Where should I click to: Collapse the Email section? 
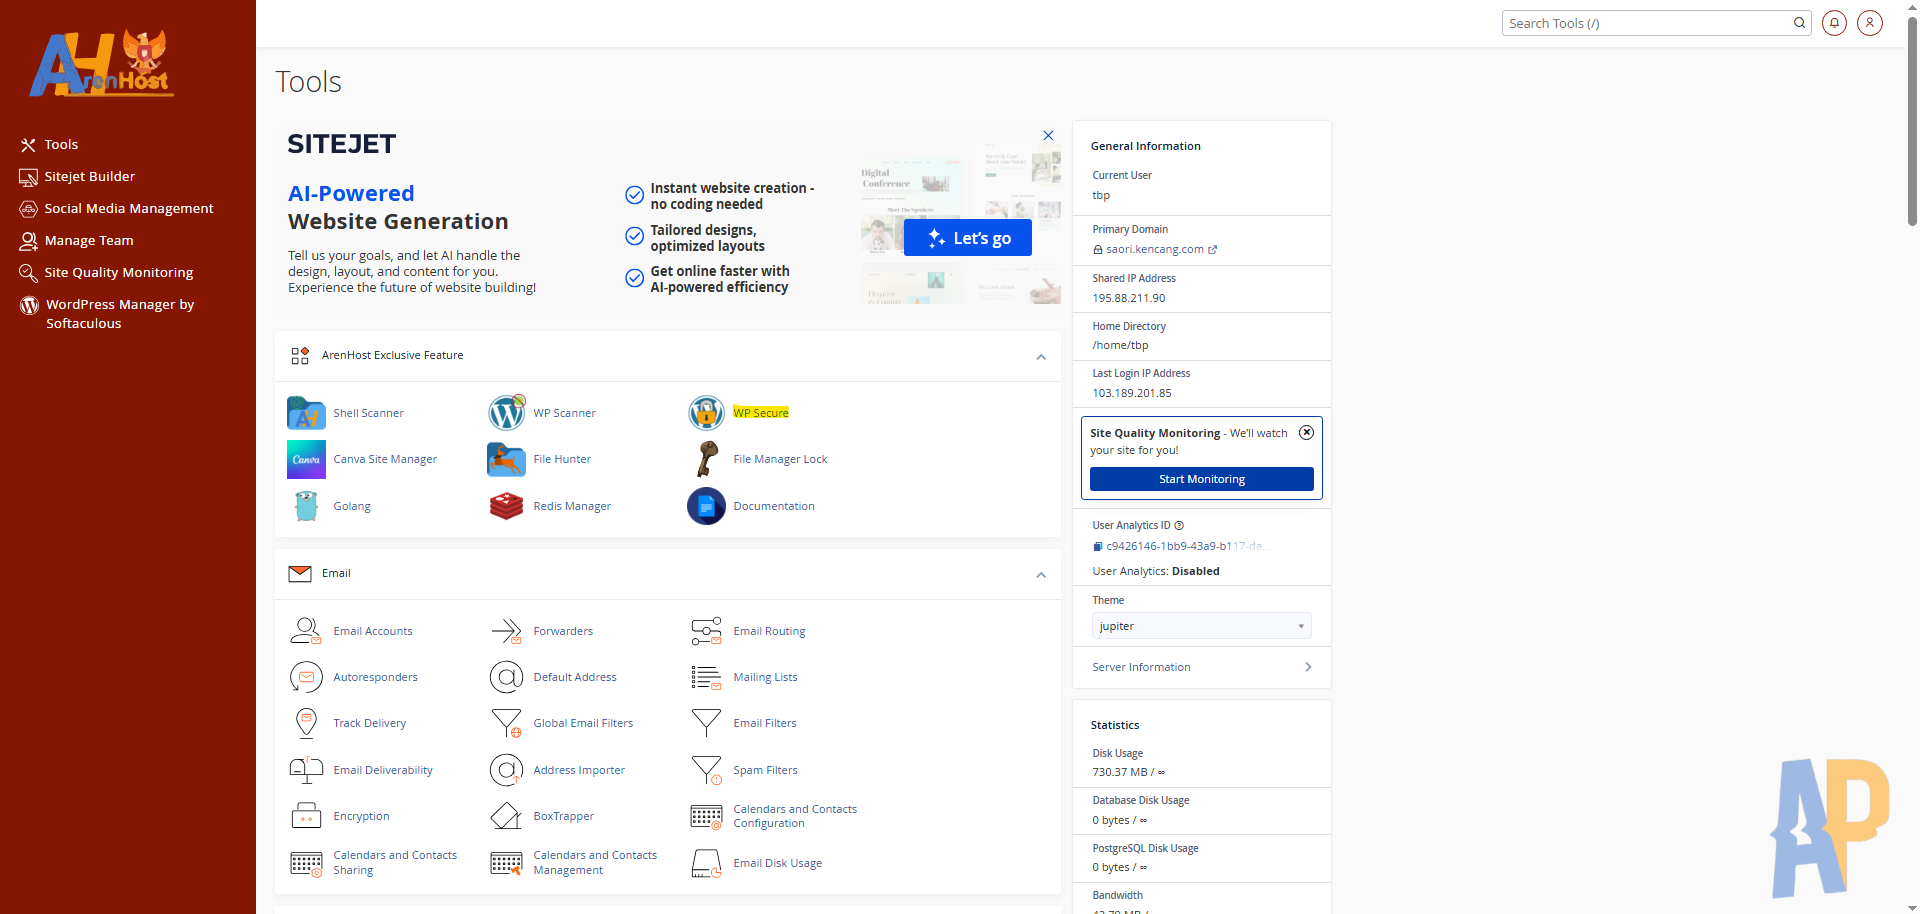tap(1041, 575)
